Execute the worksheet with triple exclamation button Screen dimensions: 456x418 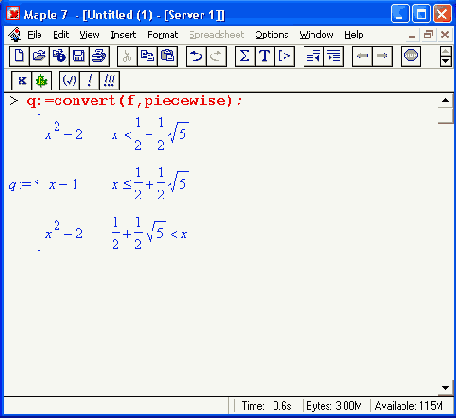[x=109, y=80]
